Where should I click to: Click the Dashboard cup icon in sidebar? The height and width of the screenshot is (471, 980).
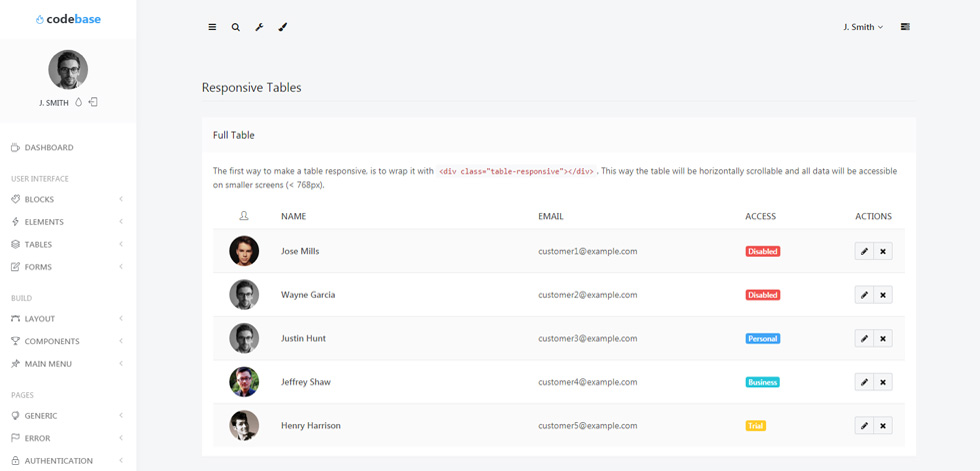[x=16, y=148]
